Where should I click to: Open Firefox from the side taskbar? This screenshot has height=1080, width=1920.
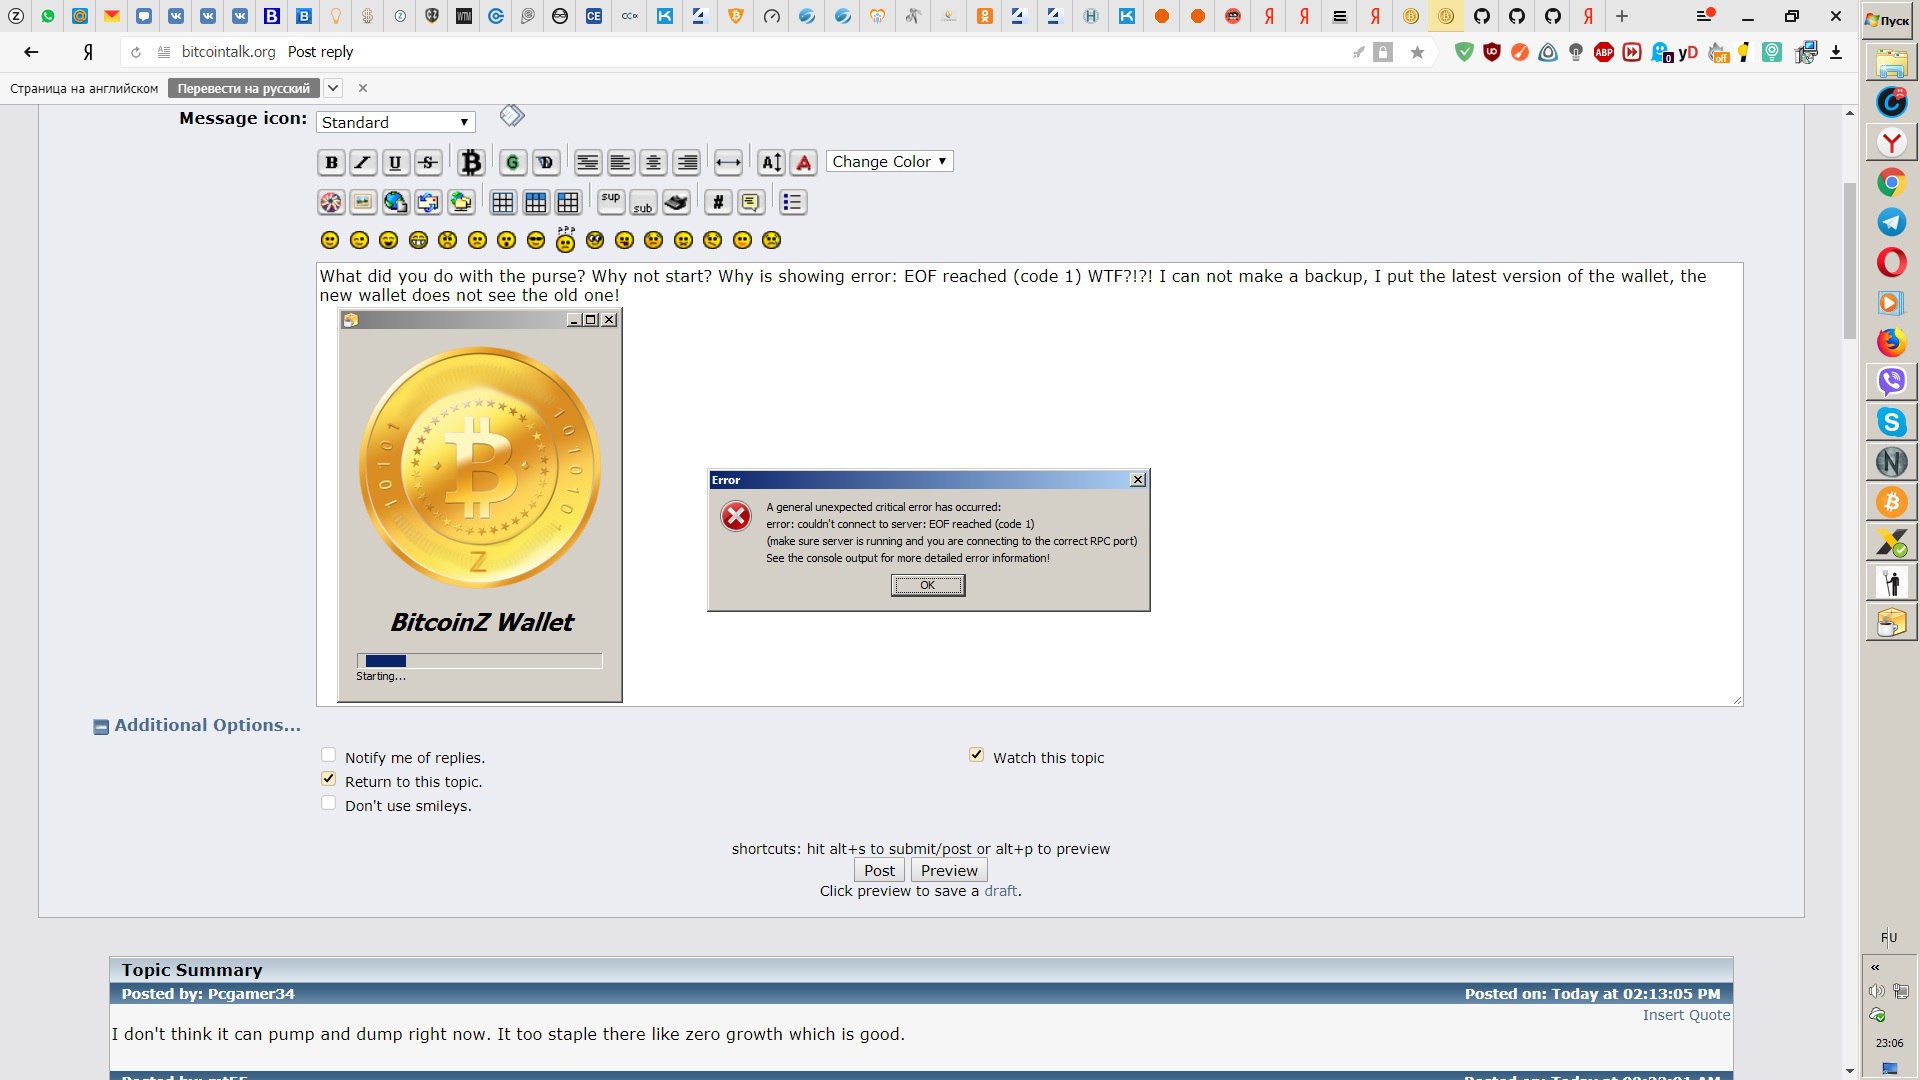(1891, 342)
